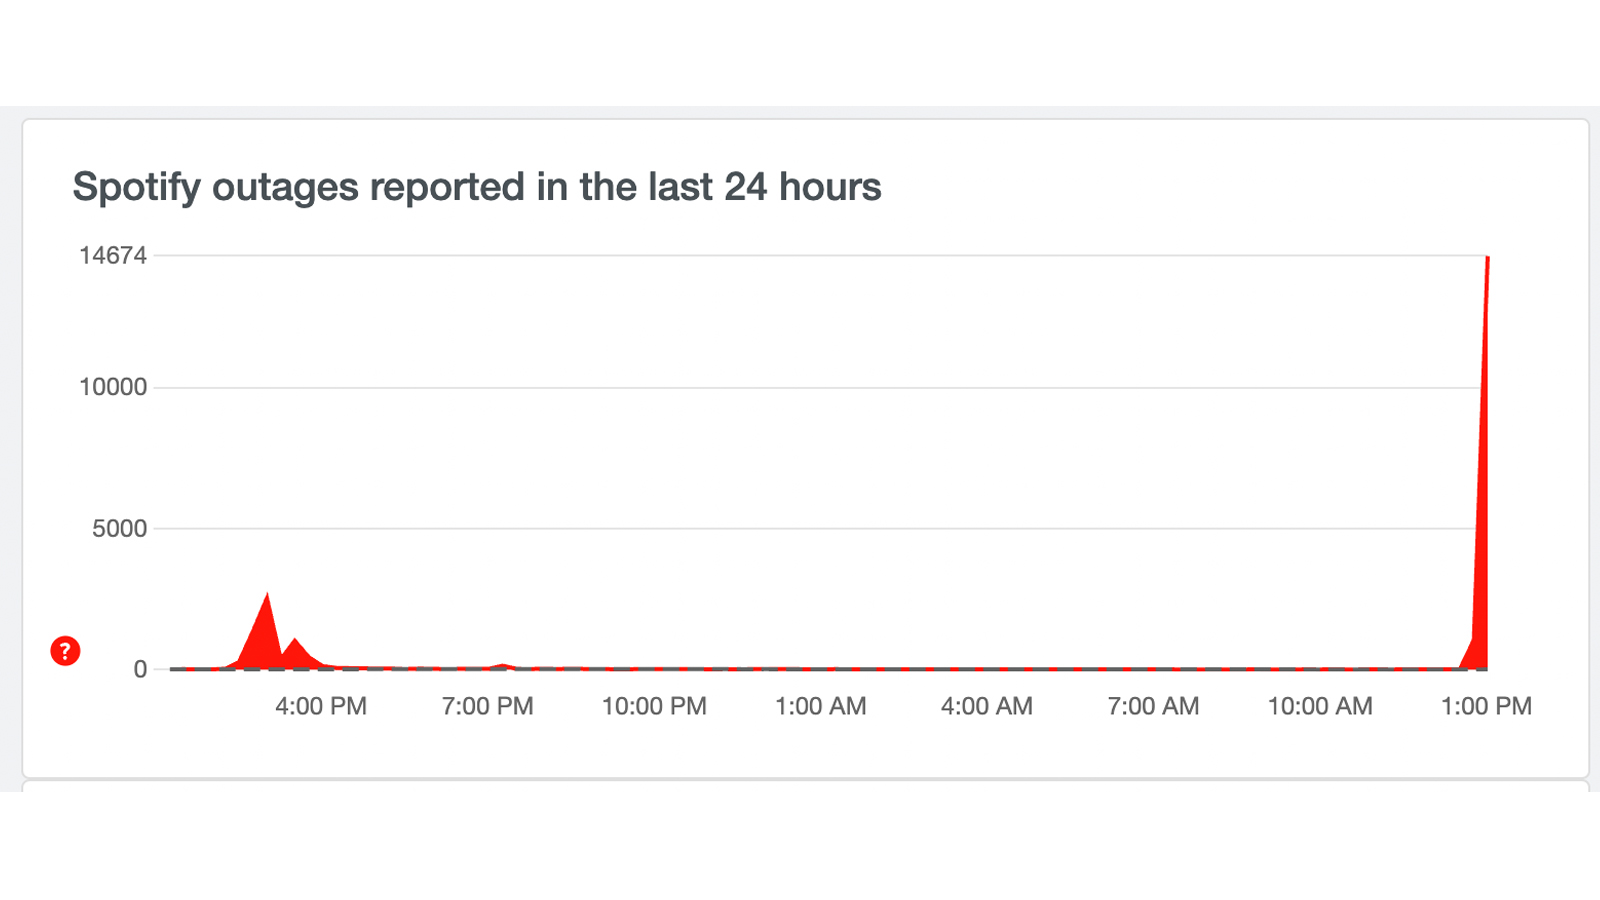Select the 7:00 PM time label
This screenshot has height=900, width=1600.
click(487, 706)
